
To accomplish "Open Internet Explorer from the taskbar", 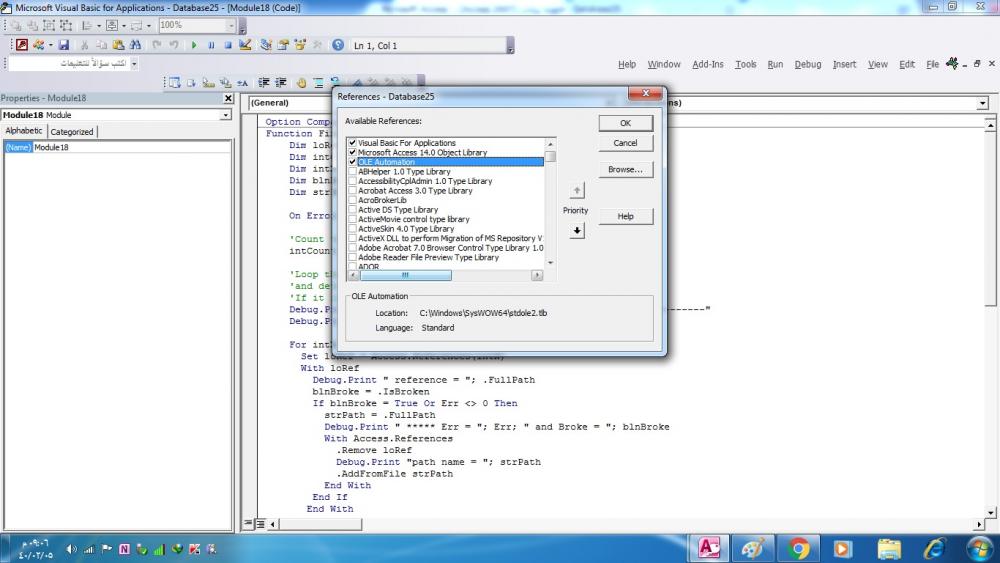I will click(x=935, y=548).
